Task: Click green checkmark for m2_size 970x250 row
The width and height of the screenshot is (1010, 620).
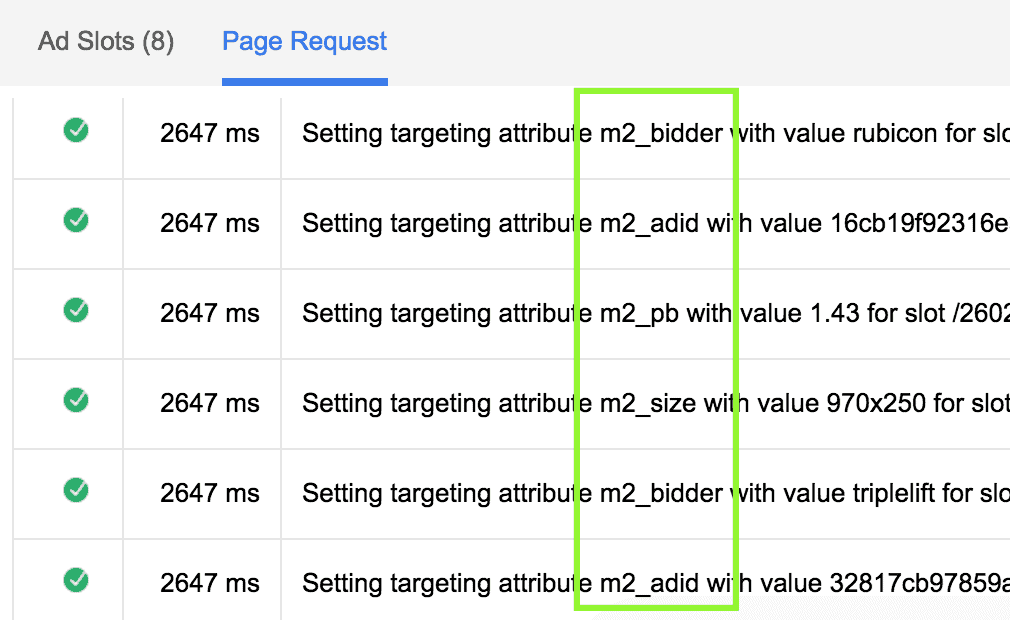Action: (76, 400)
